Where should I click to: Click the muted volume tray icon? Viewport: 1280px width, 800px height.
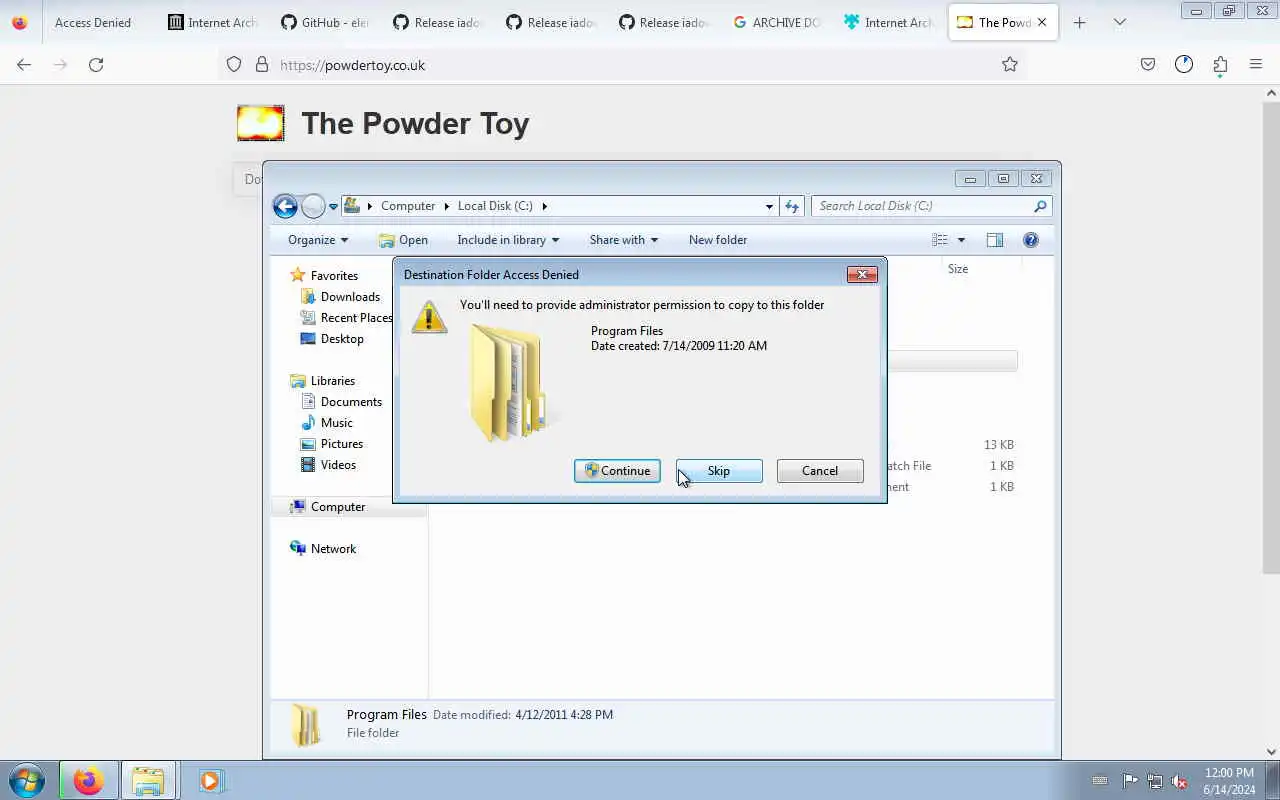pyautogui.click(x=1180, y=781)
